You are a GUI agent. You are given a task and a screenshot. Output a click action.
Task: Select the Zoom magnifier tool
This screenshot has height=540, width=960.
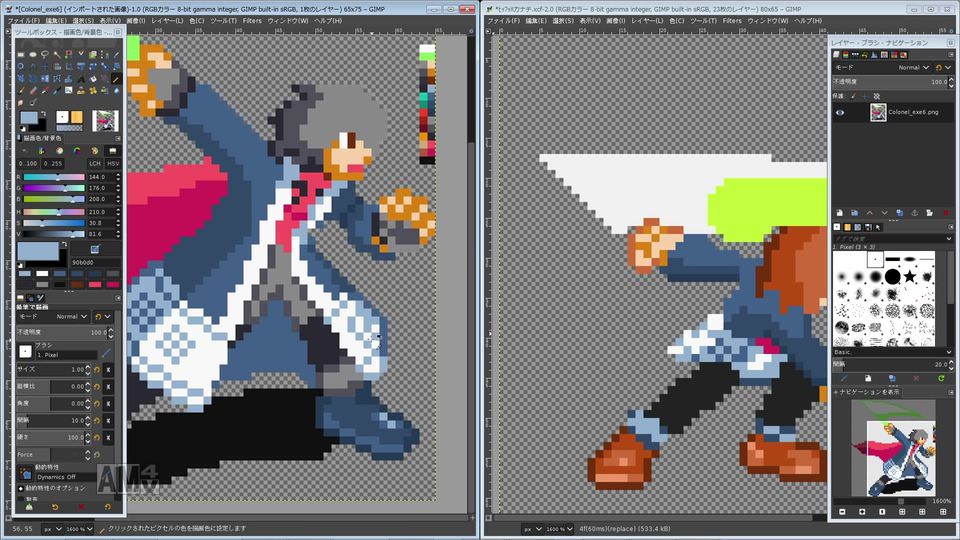[21, 66]
